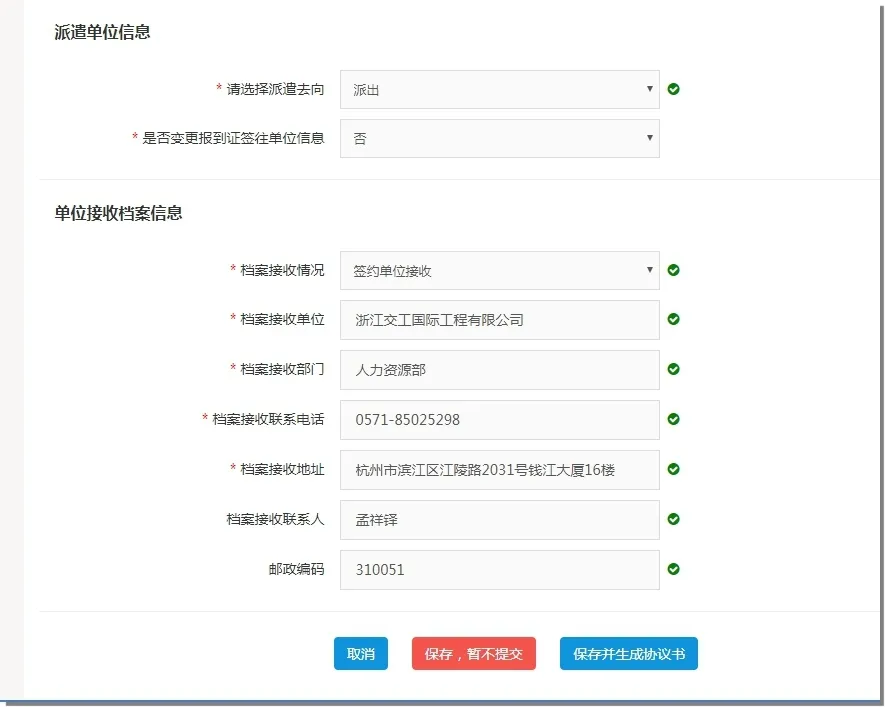Click green checkmark beside 档案接收情况 dropdown
This screenshot has width=885, height=707.
coord(674,270)
